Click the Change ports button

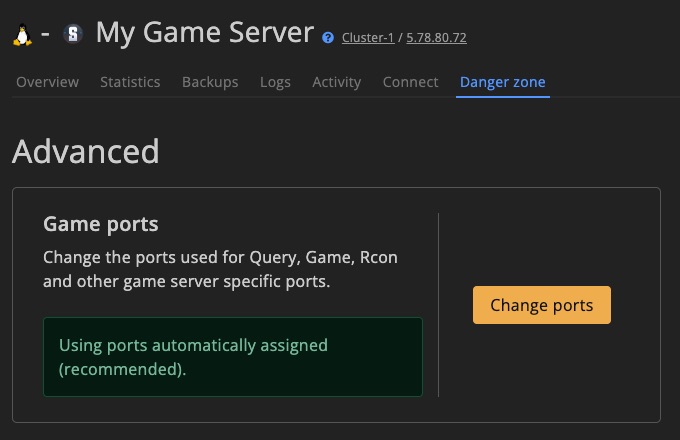pos(542,305)
